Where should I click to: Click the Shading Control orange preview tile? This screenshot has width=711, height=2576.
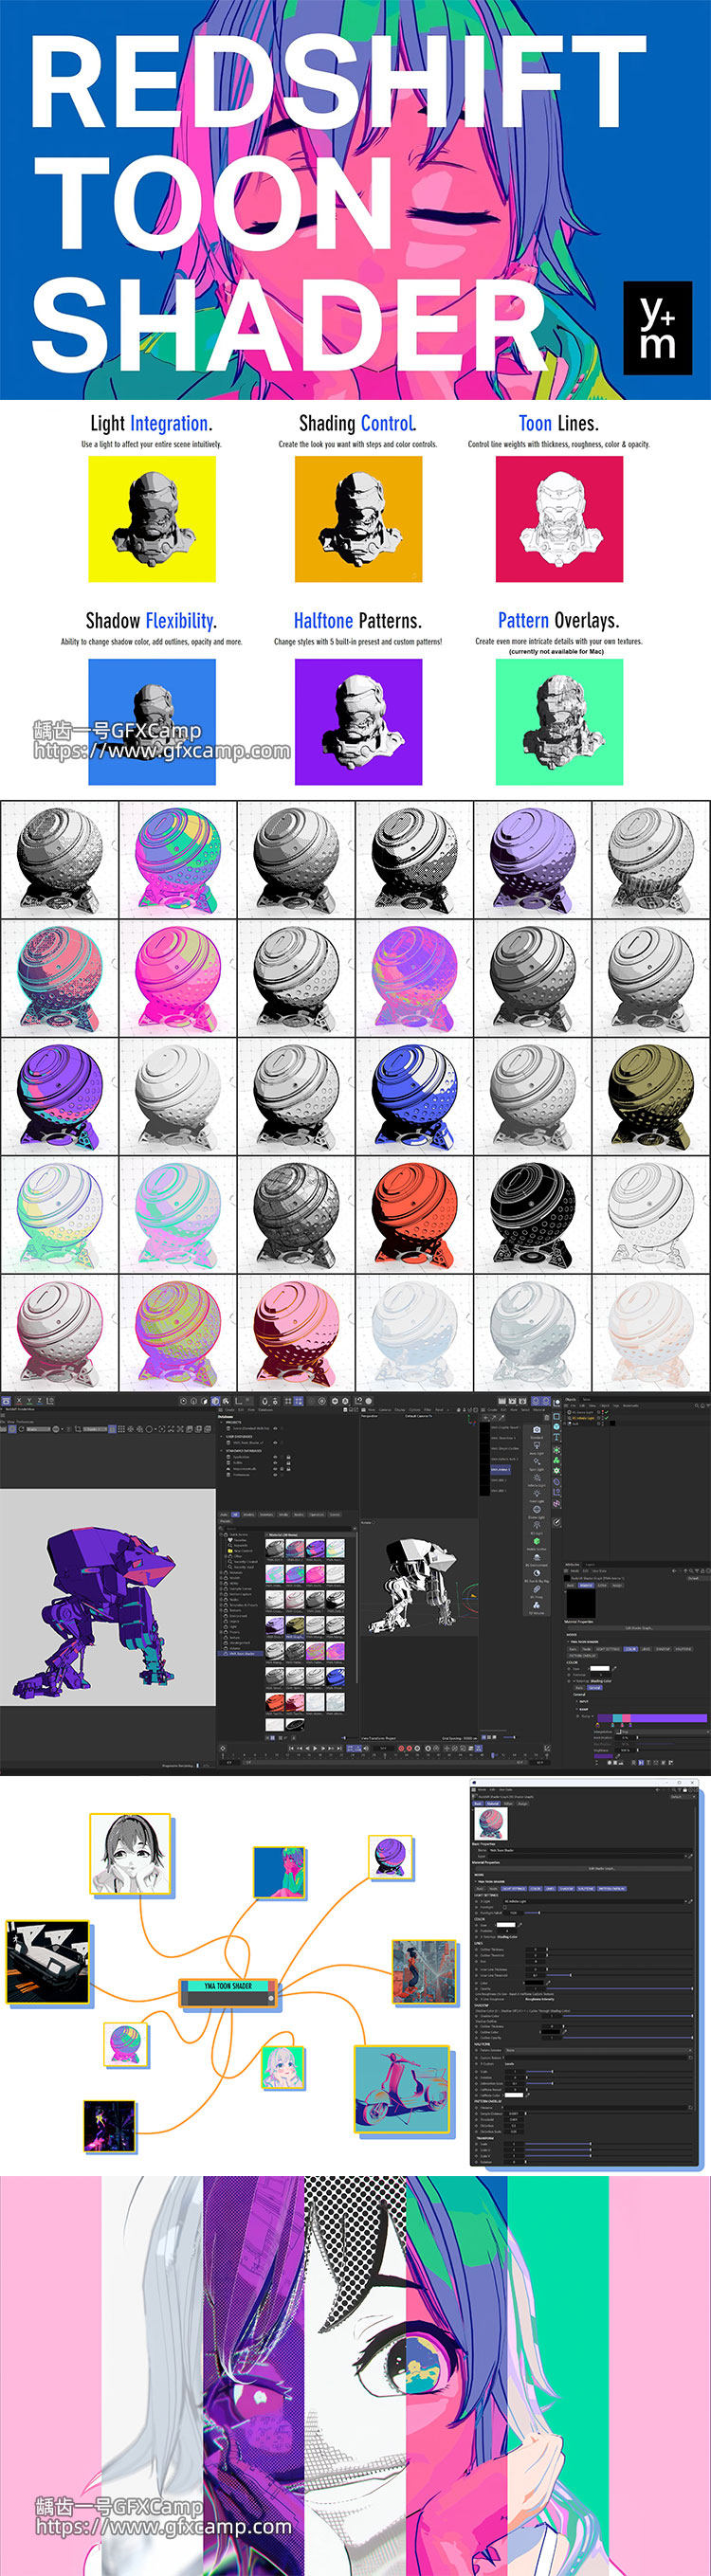coord(358,519)
